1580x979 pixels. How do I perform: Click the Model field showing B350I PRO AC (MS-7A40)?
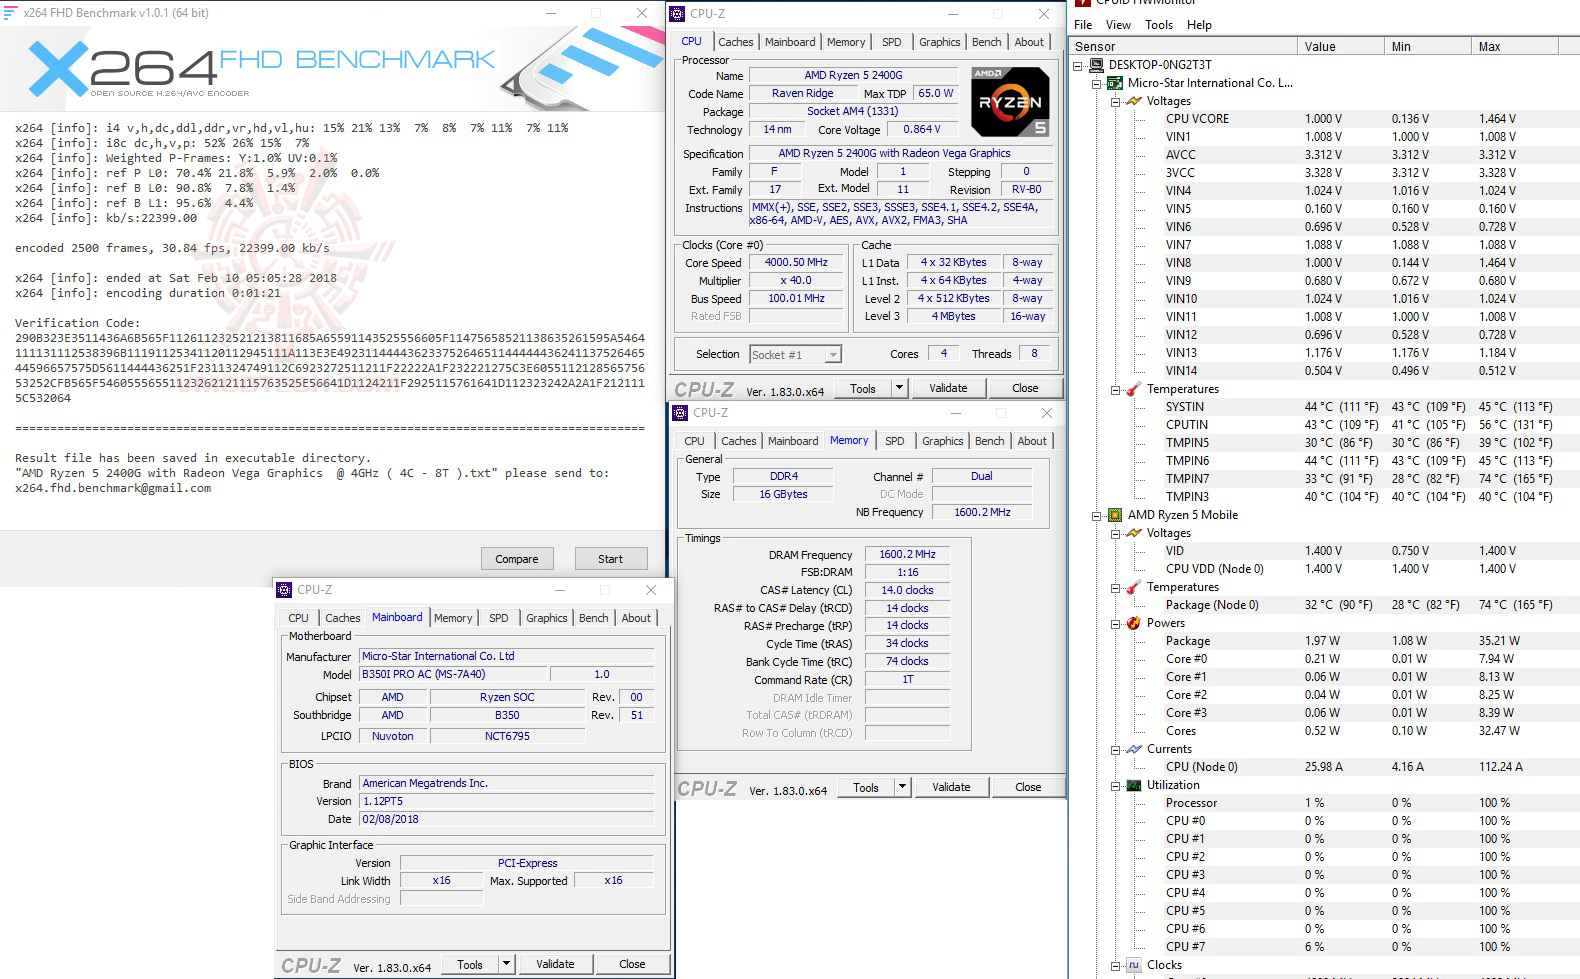point(453,674)
